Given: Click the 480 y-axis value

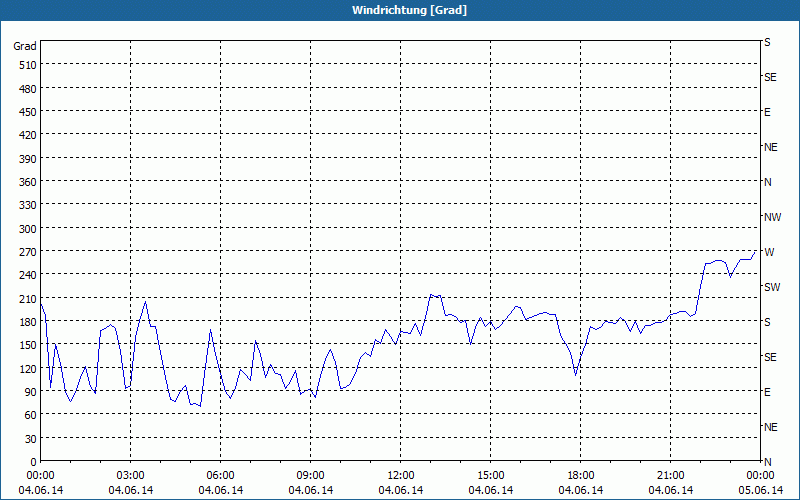Looking at the screenshot, I should tap(28, 89).
